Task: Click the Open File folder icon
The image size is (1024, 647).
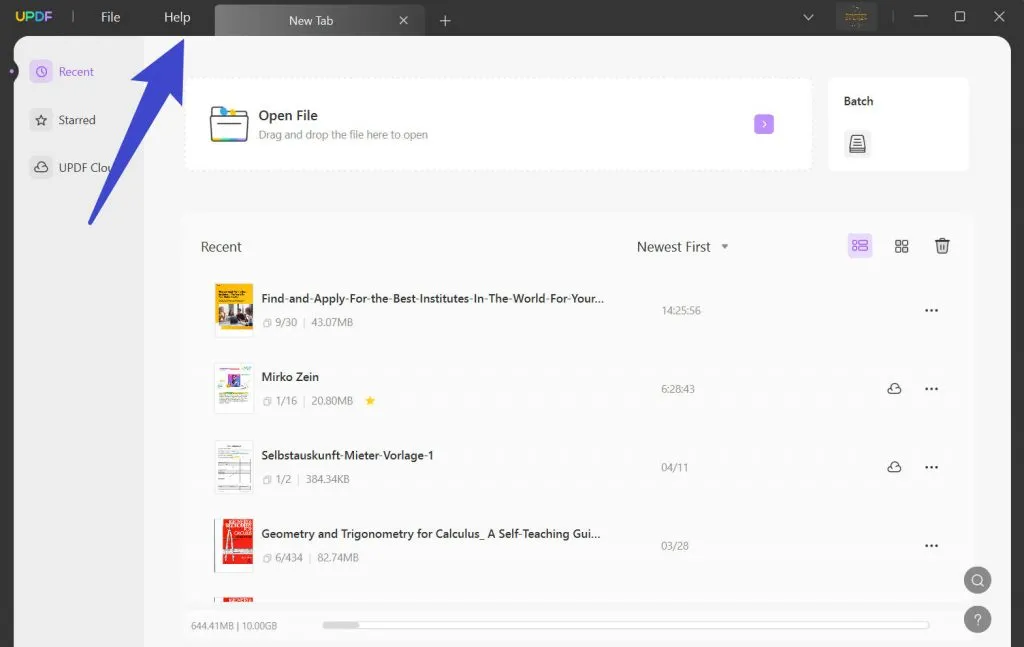Action: 229,124
